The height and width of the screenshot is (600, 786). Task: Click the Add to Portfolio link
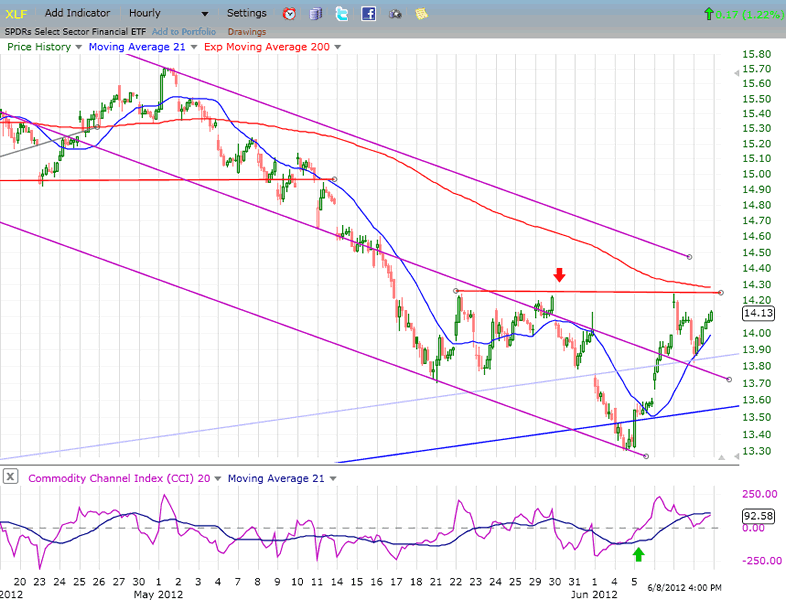point(183,32)
